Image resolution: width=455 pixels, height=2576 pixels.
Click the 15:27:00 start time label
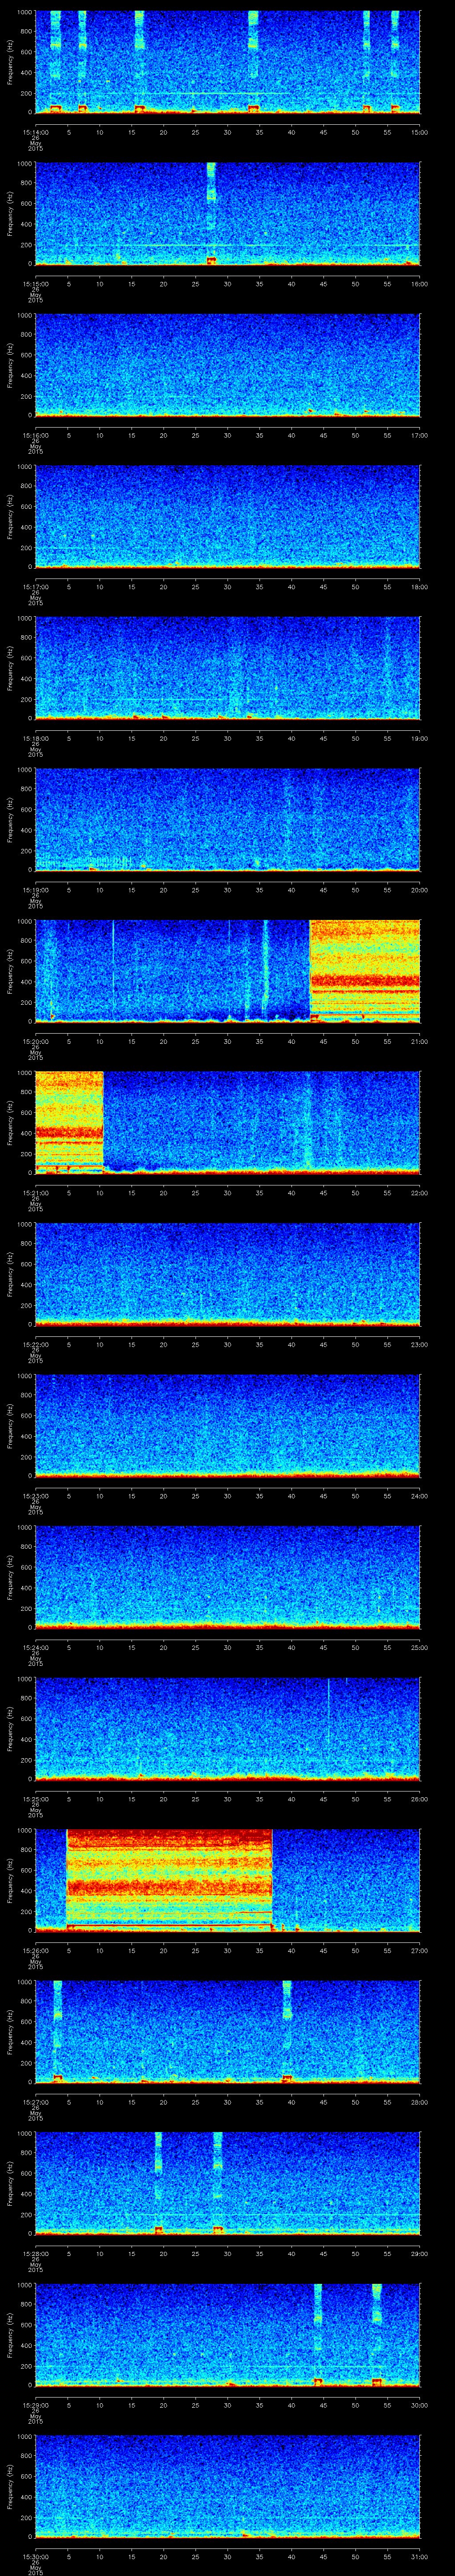click(x=35, y=2102)
